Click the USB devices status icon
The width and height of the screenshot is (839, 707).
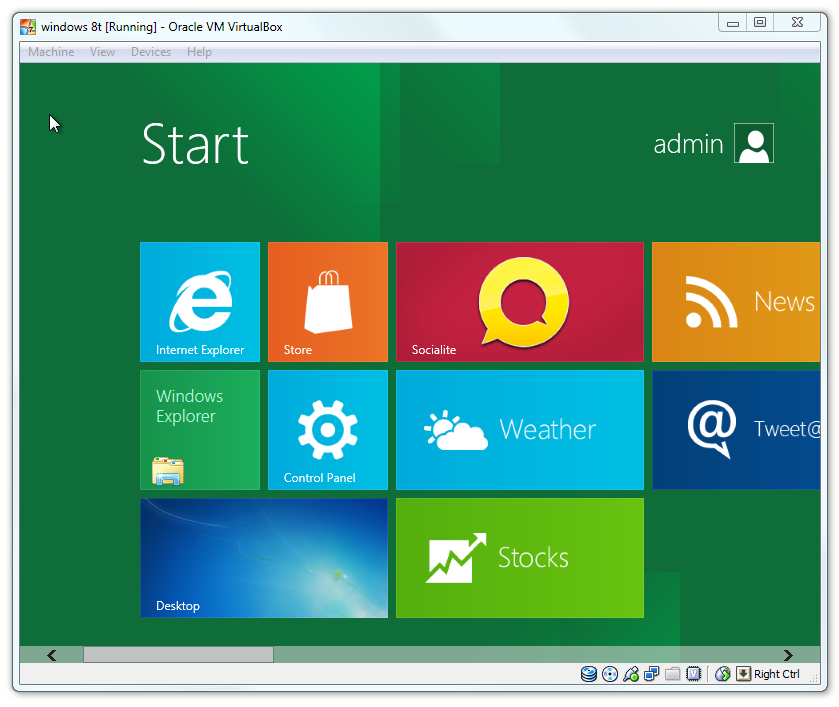pos(631,674)
